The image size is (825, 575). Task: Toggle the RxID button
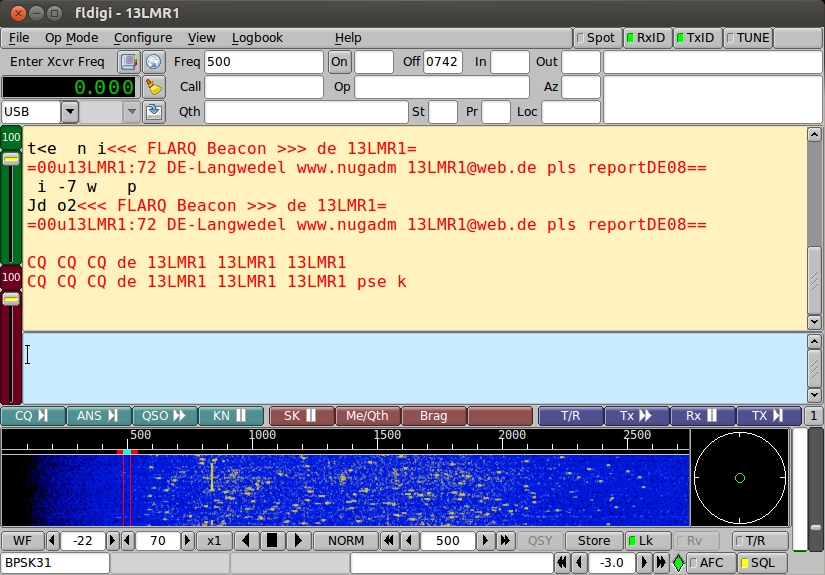coord(645,38)
